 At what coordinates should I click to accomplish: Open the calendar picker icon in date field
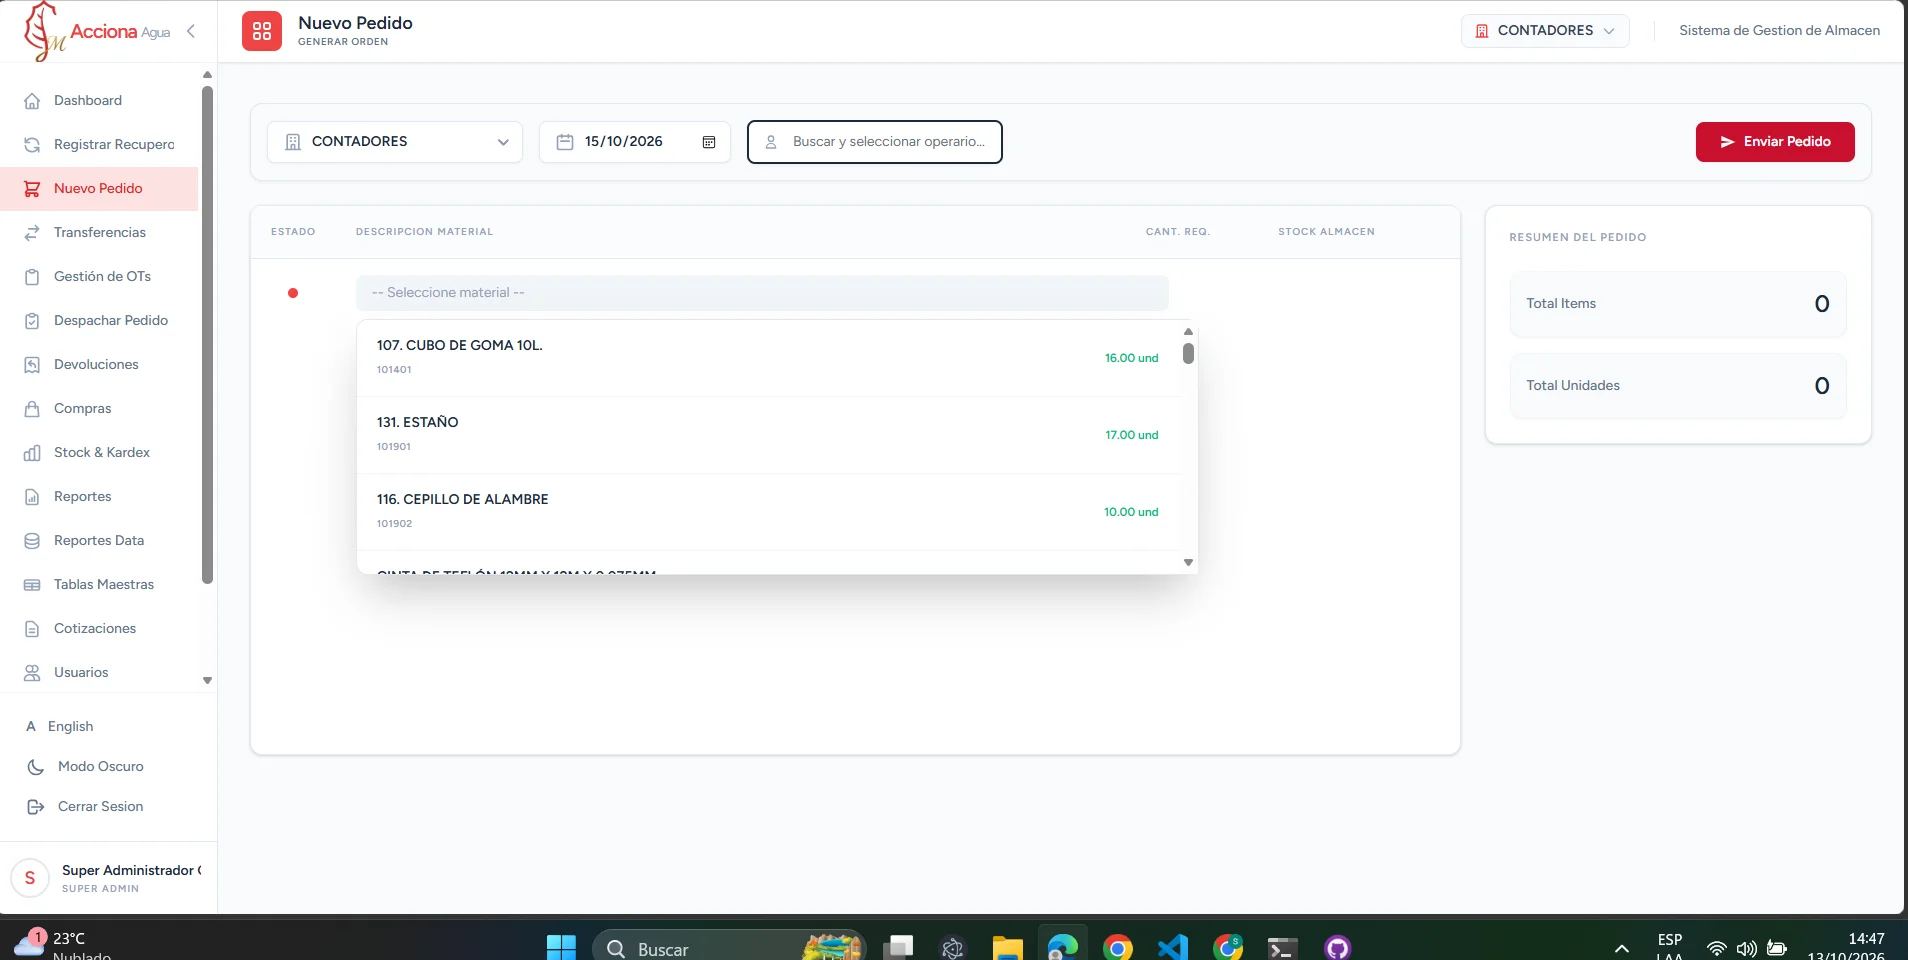tap(709, 142)
